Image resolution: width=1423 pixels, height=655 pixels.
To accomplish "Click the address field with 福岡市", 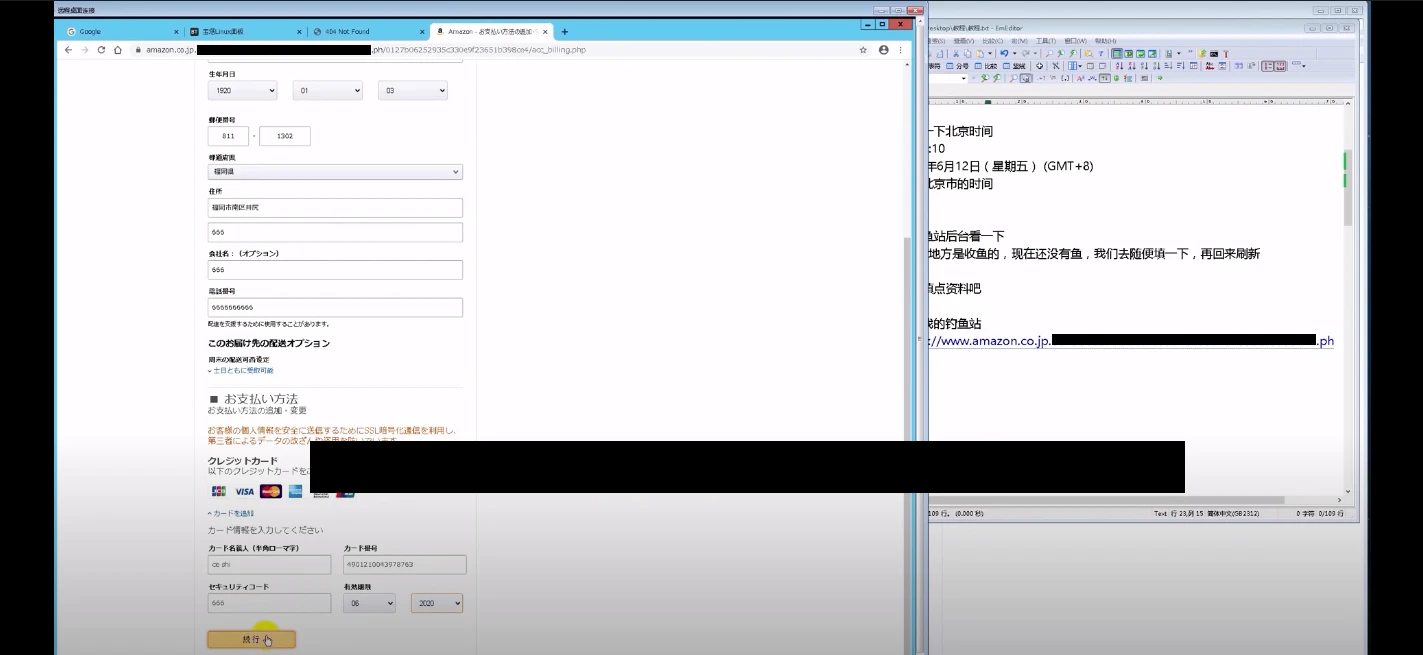I will pyautogui.click(x=335, y=207).
